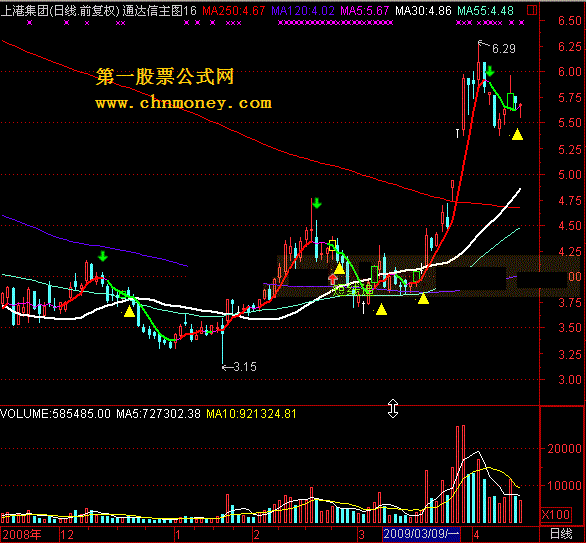Click the yellow MA10:921324.81 label
Viewport: 586px width, 543px height.
click(x=252, y=414)
